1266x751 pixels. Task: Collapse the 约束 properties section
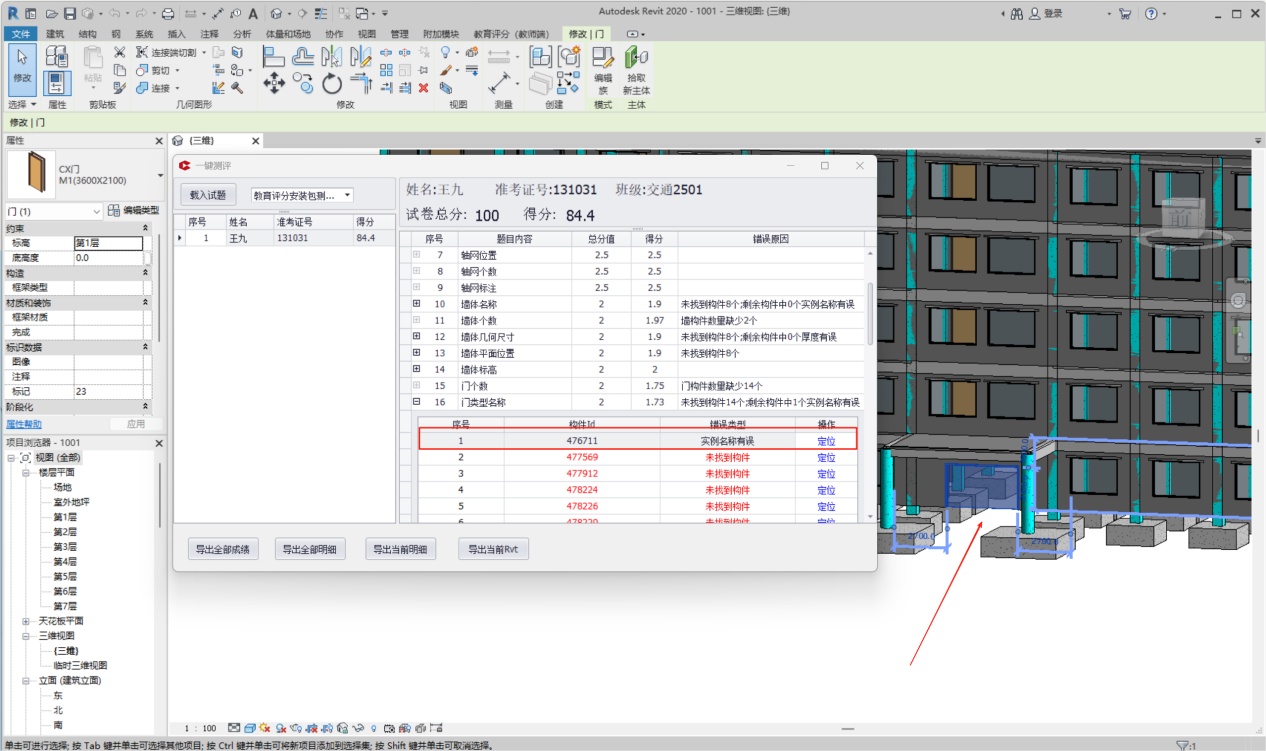click(x=147, y=229)
